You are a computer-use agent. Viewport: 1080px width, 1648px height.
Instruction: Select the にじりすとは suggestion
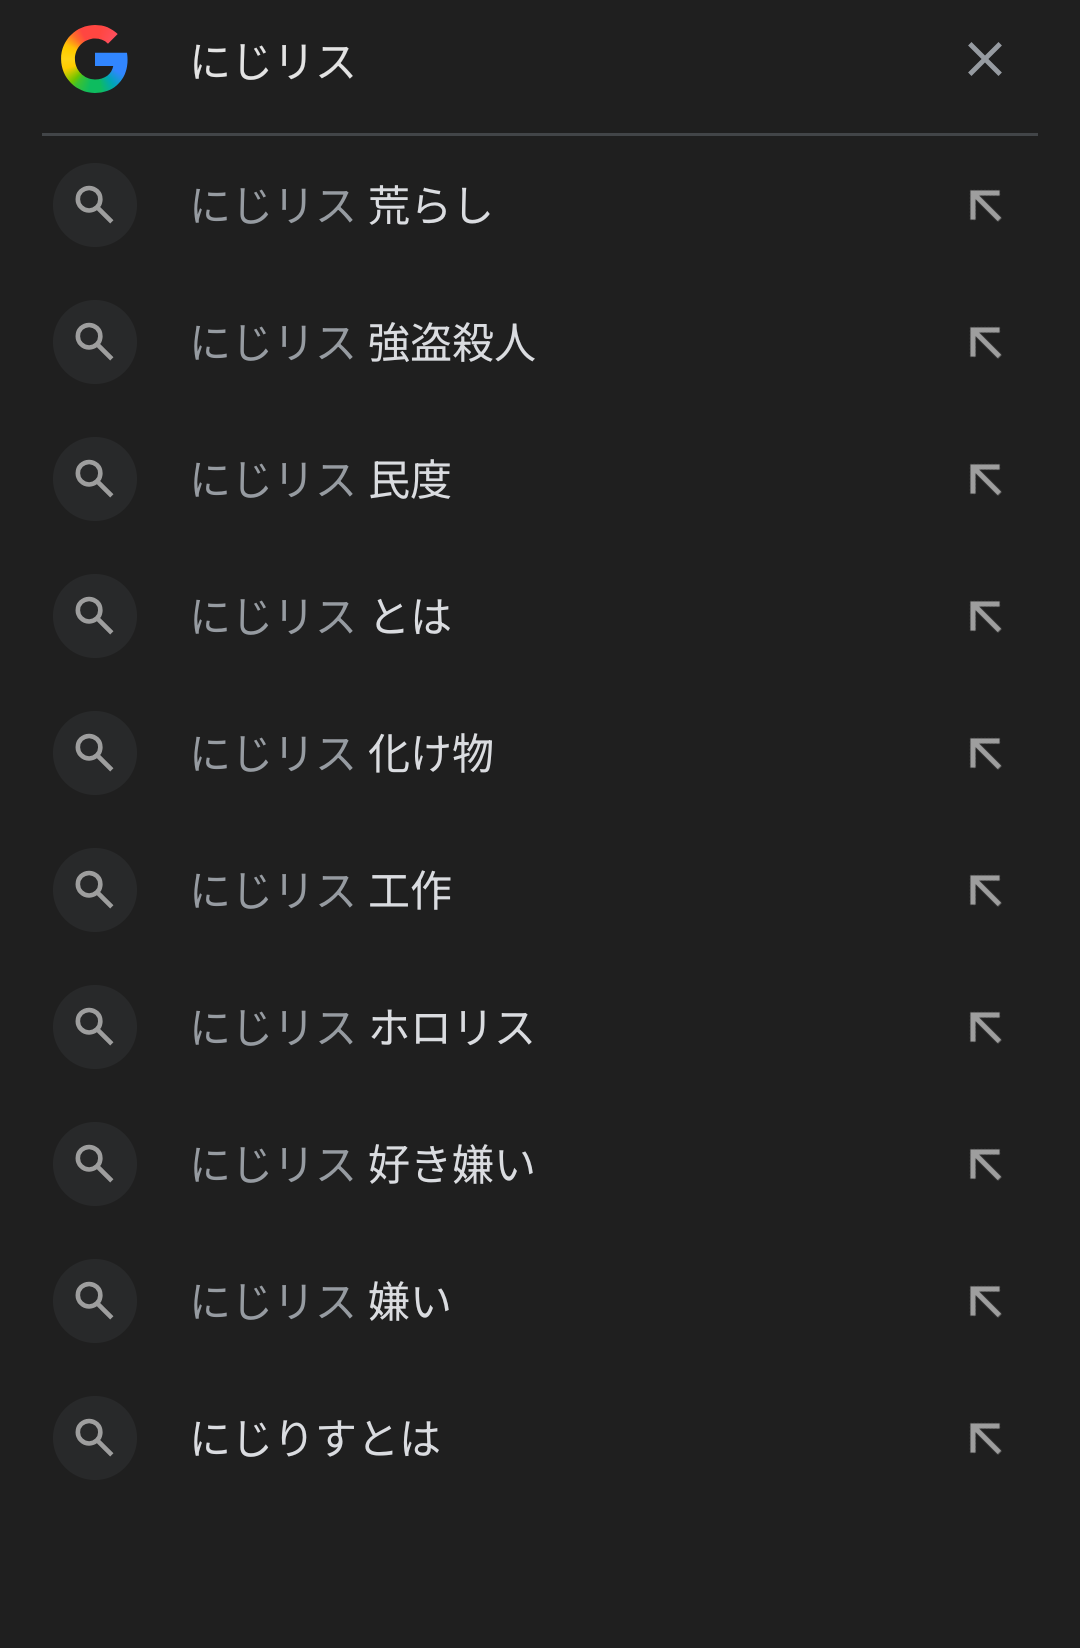316,1439
